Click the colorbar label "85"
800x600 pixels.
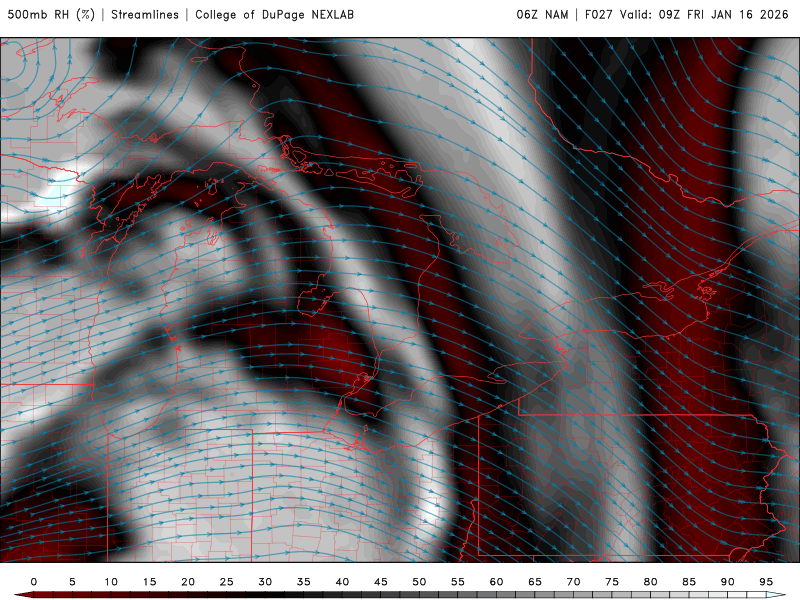[689, 582]
